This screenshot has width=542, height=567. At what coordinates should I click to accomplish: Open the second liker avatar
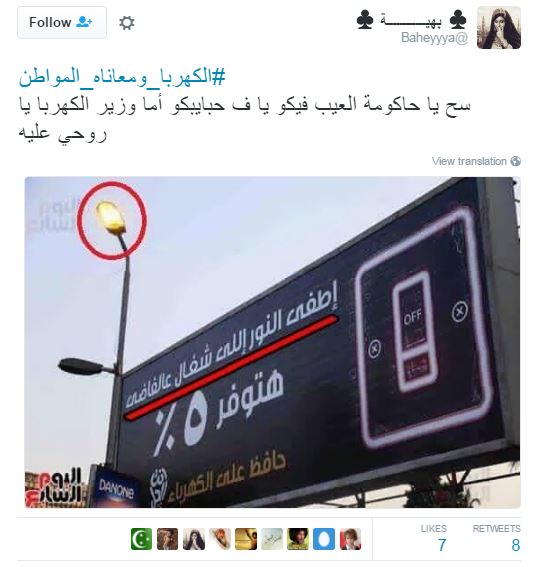click(167, 539)
